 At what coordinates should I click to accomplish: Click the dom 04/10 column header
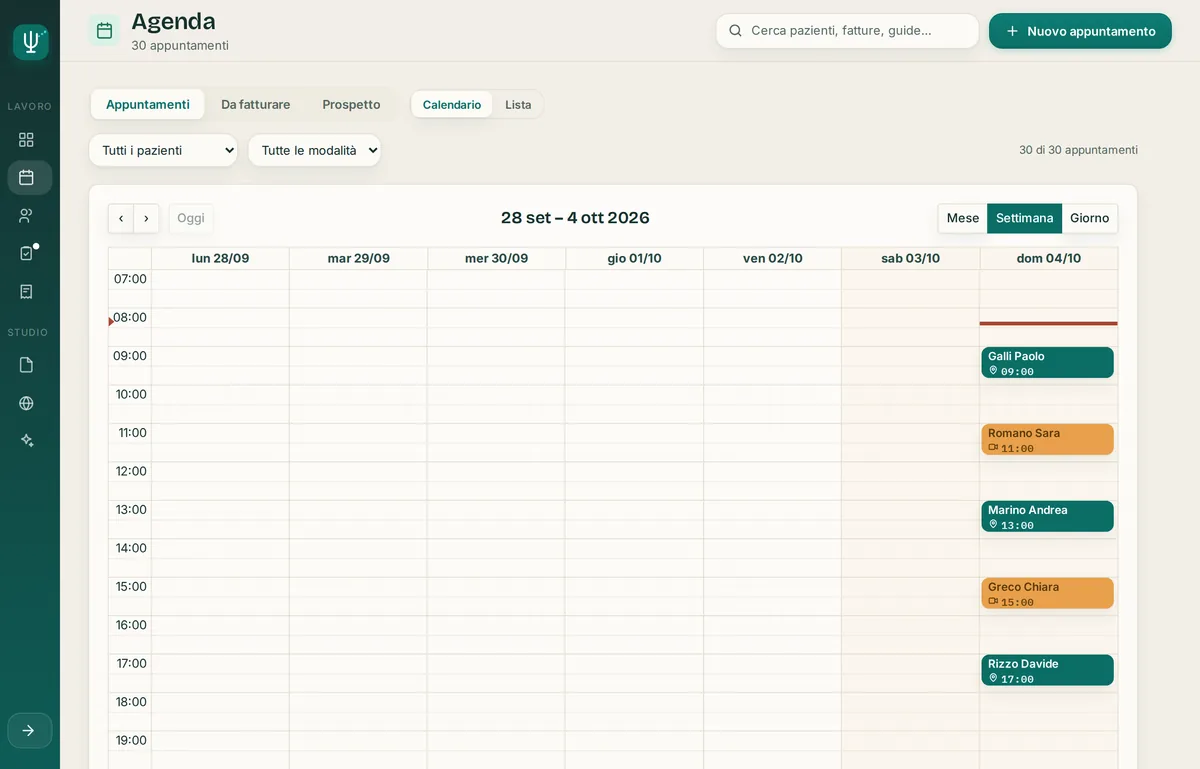pyautogui.click(x=1049, y=258)
